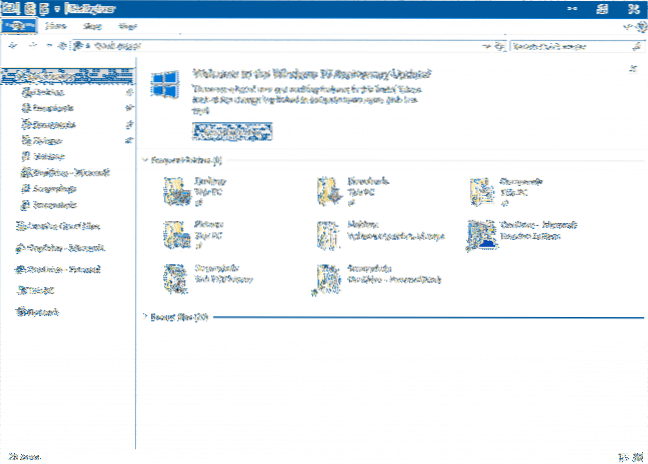648x464 pixels.
Task: Dismiss the Windows 10 Anniversary Update banner
Action: point(632,69)
